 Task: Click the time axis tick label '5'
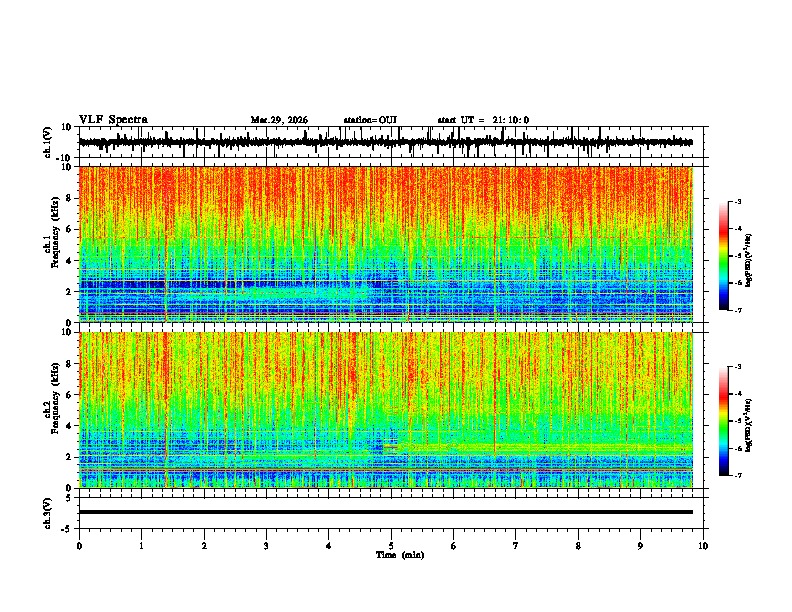(391, 546)
